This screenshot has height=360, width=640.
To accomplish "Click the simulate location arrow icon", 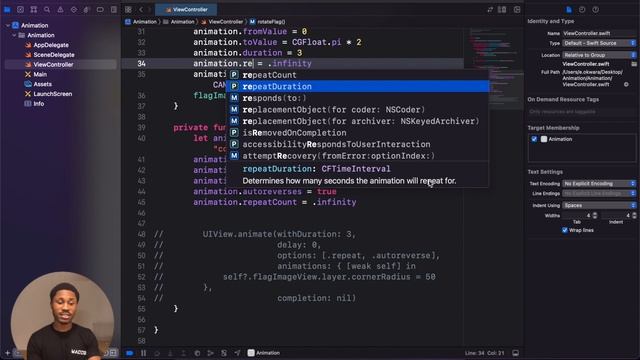I will click(237, 353).
